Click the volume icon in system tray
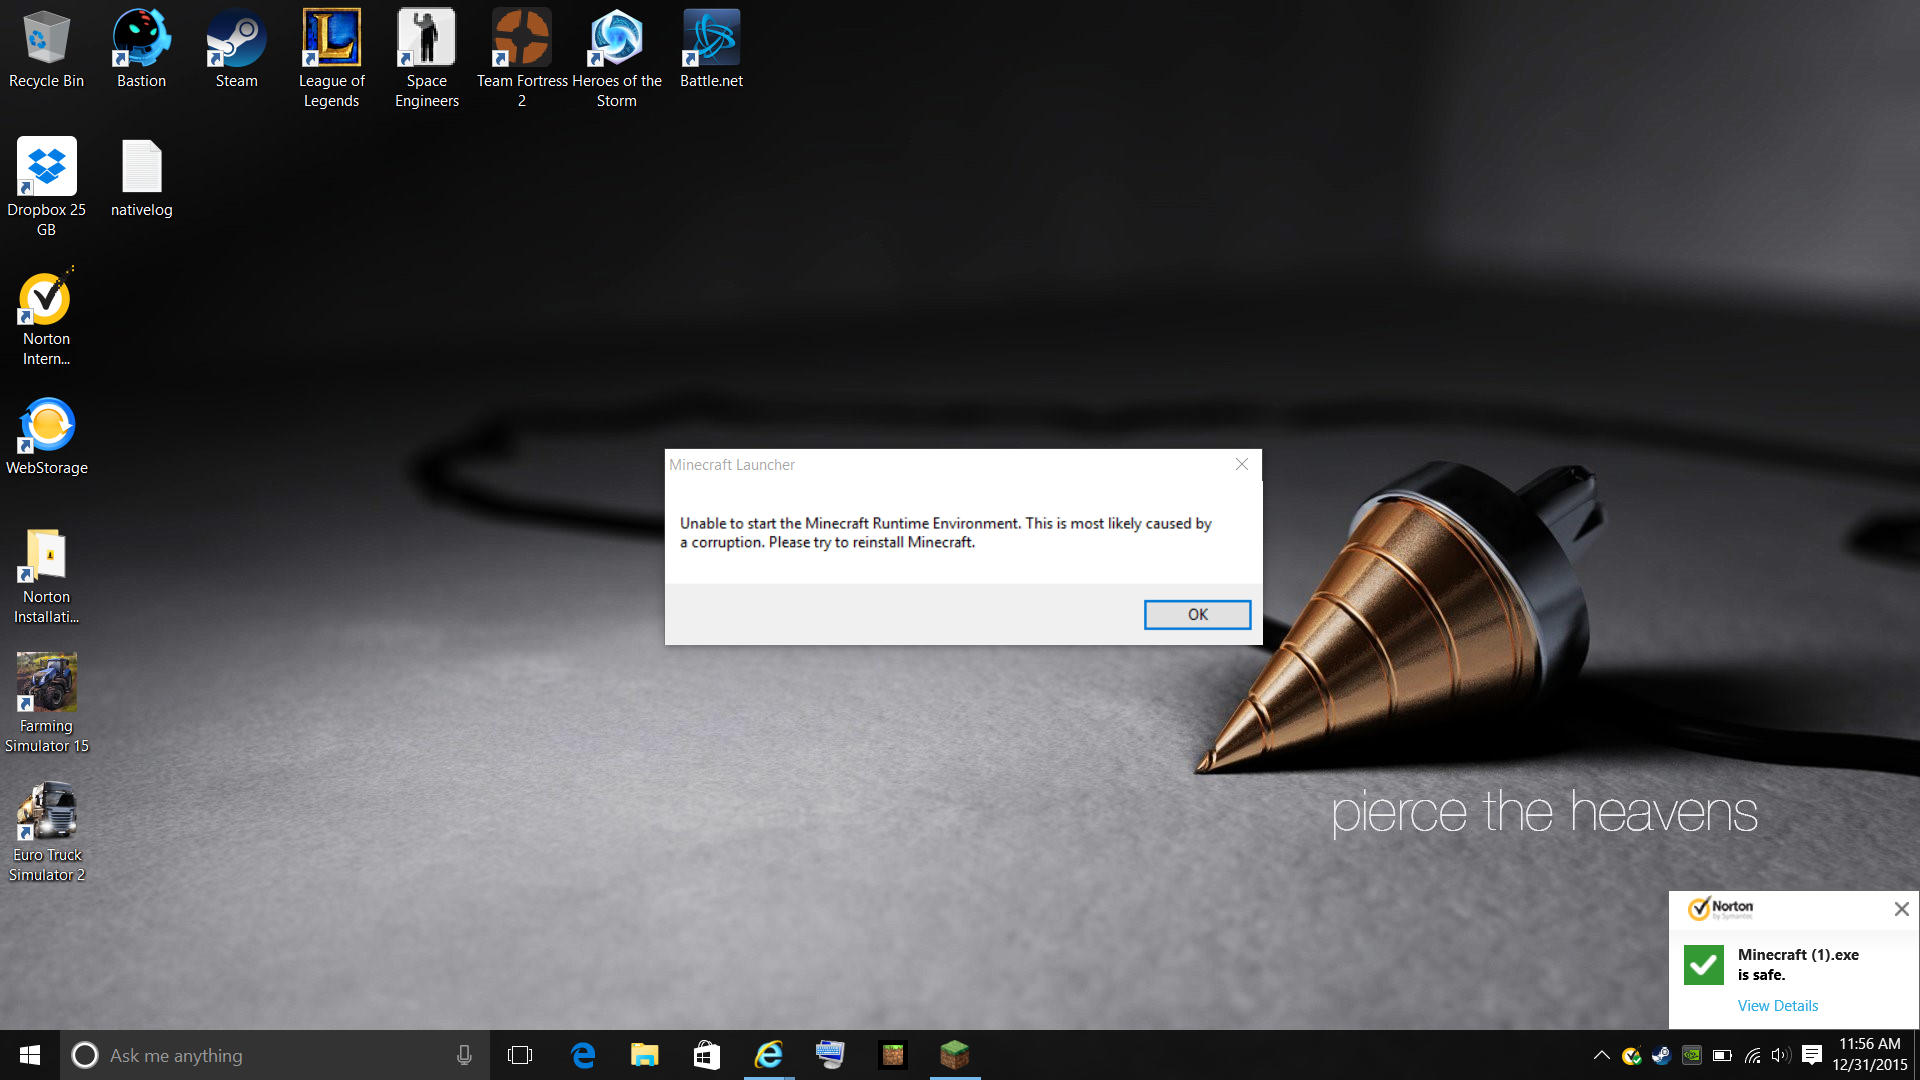The image size is (1920, 1080). 1780,1055
